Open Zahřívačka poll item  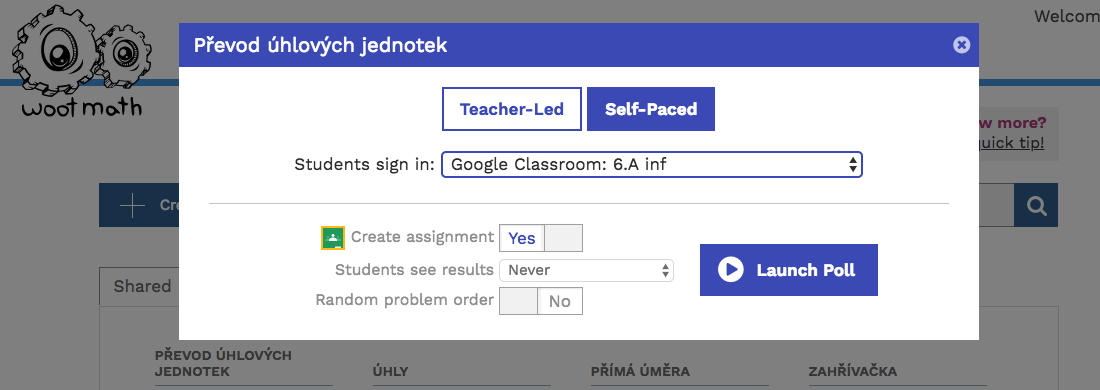(x=852, y=372)
